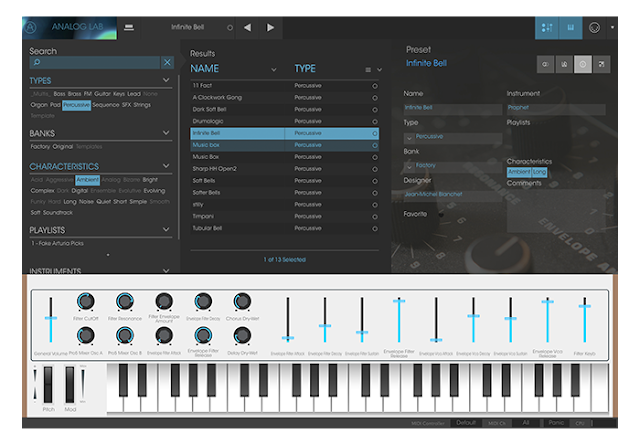
Task: Deselect the Percussive type filter
Action: [x=76, y=105]
